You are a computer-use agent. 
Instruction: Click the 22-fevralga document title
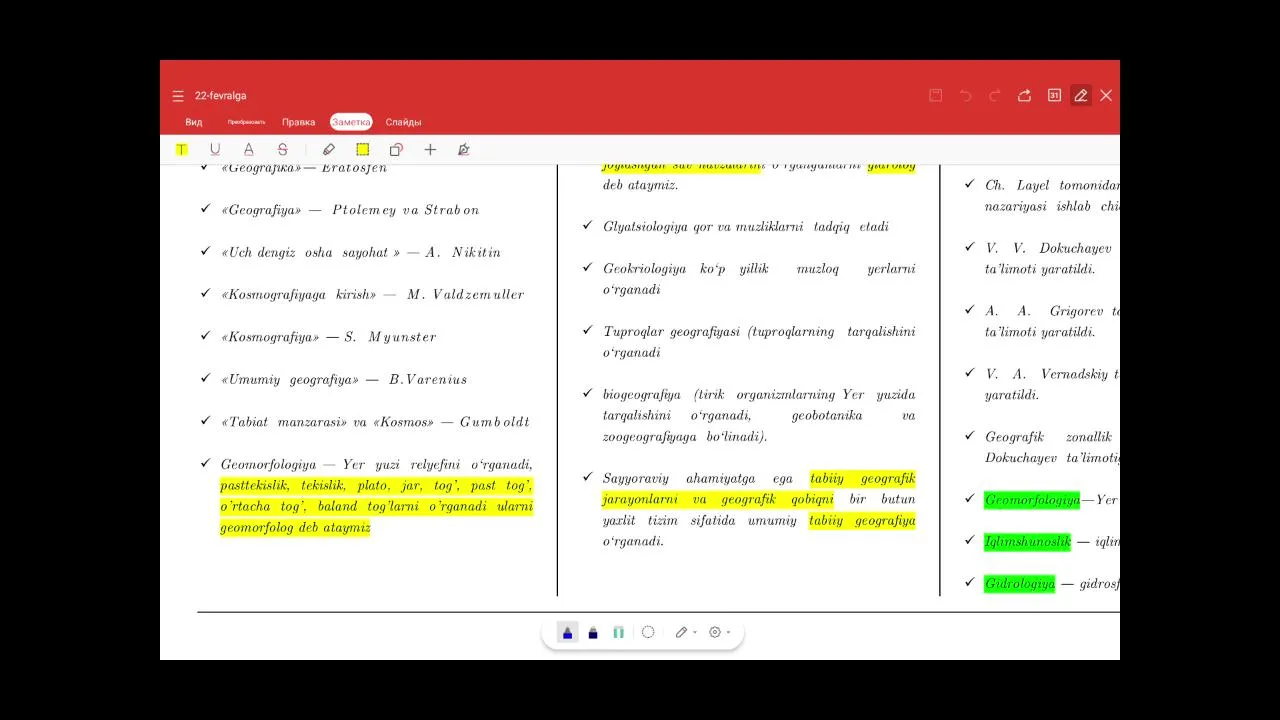(x=221, y=96)
